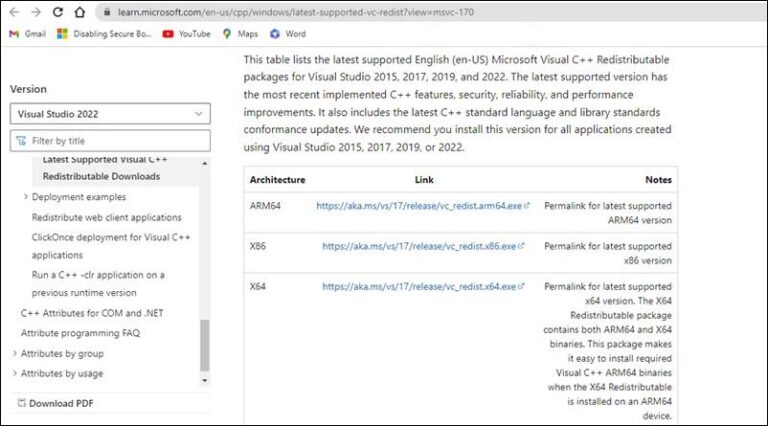Expand the Attributes by usage node
The width and height of the screenshot is (768, 426).
pyautogui.click(x=14, y=373)
